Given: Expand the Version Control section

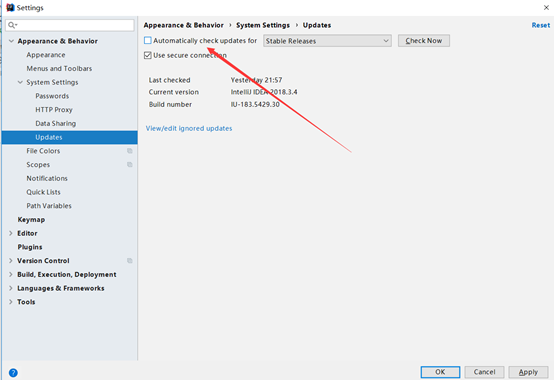Looking at the screenshot, I should 11,261.
